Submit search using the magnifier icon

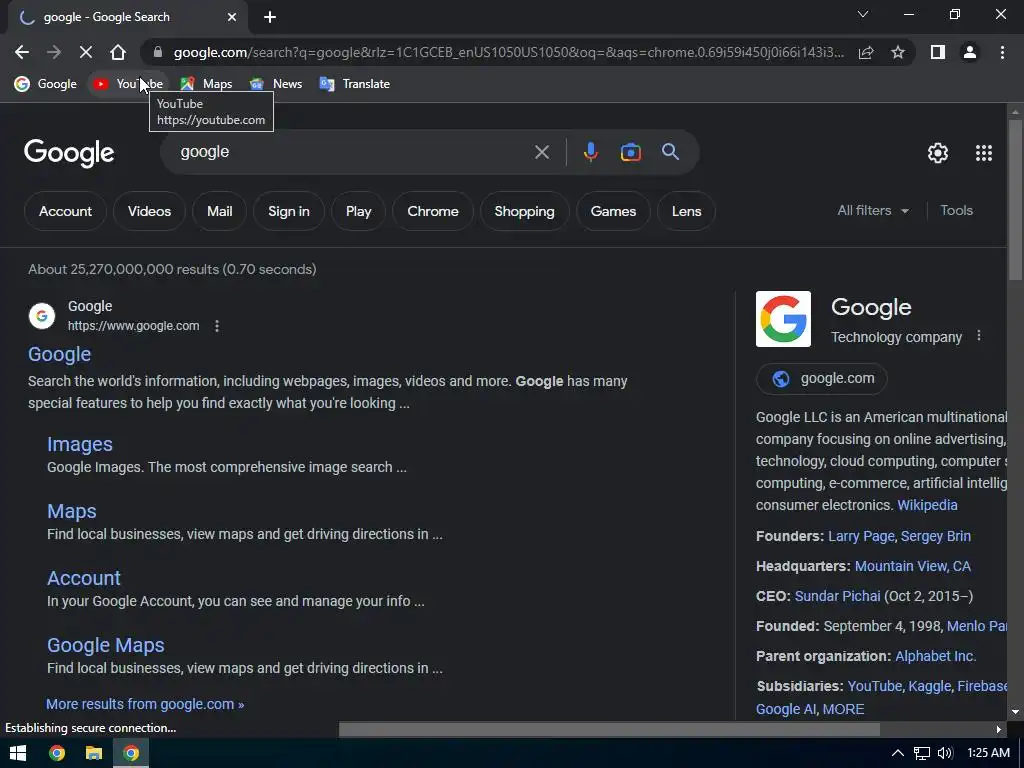coord(671,152)
